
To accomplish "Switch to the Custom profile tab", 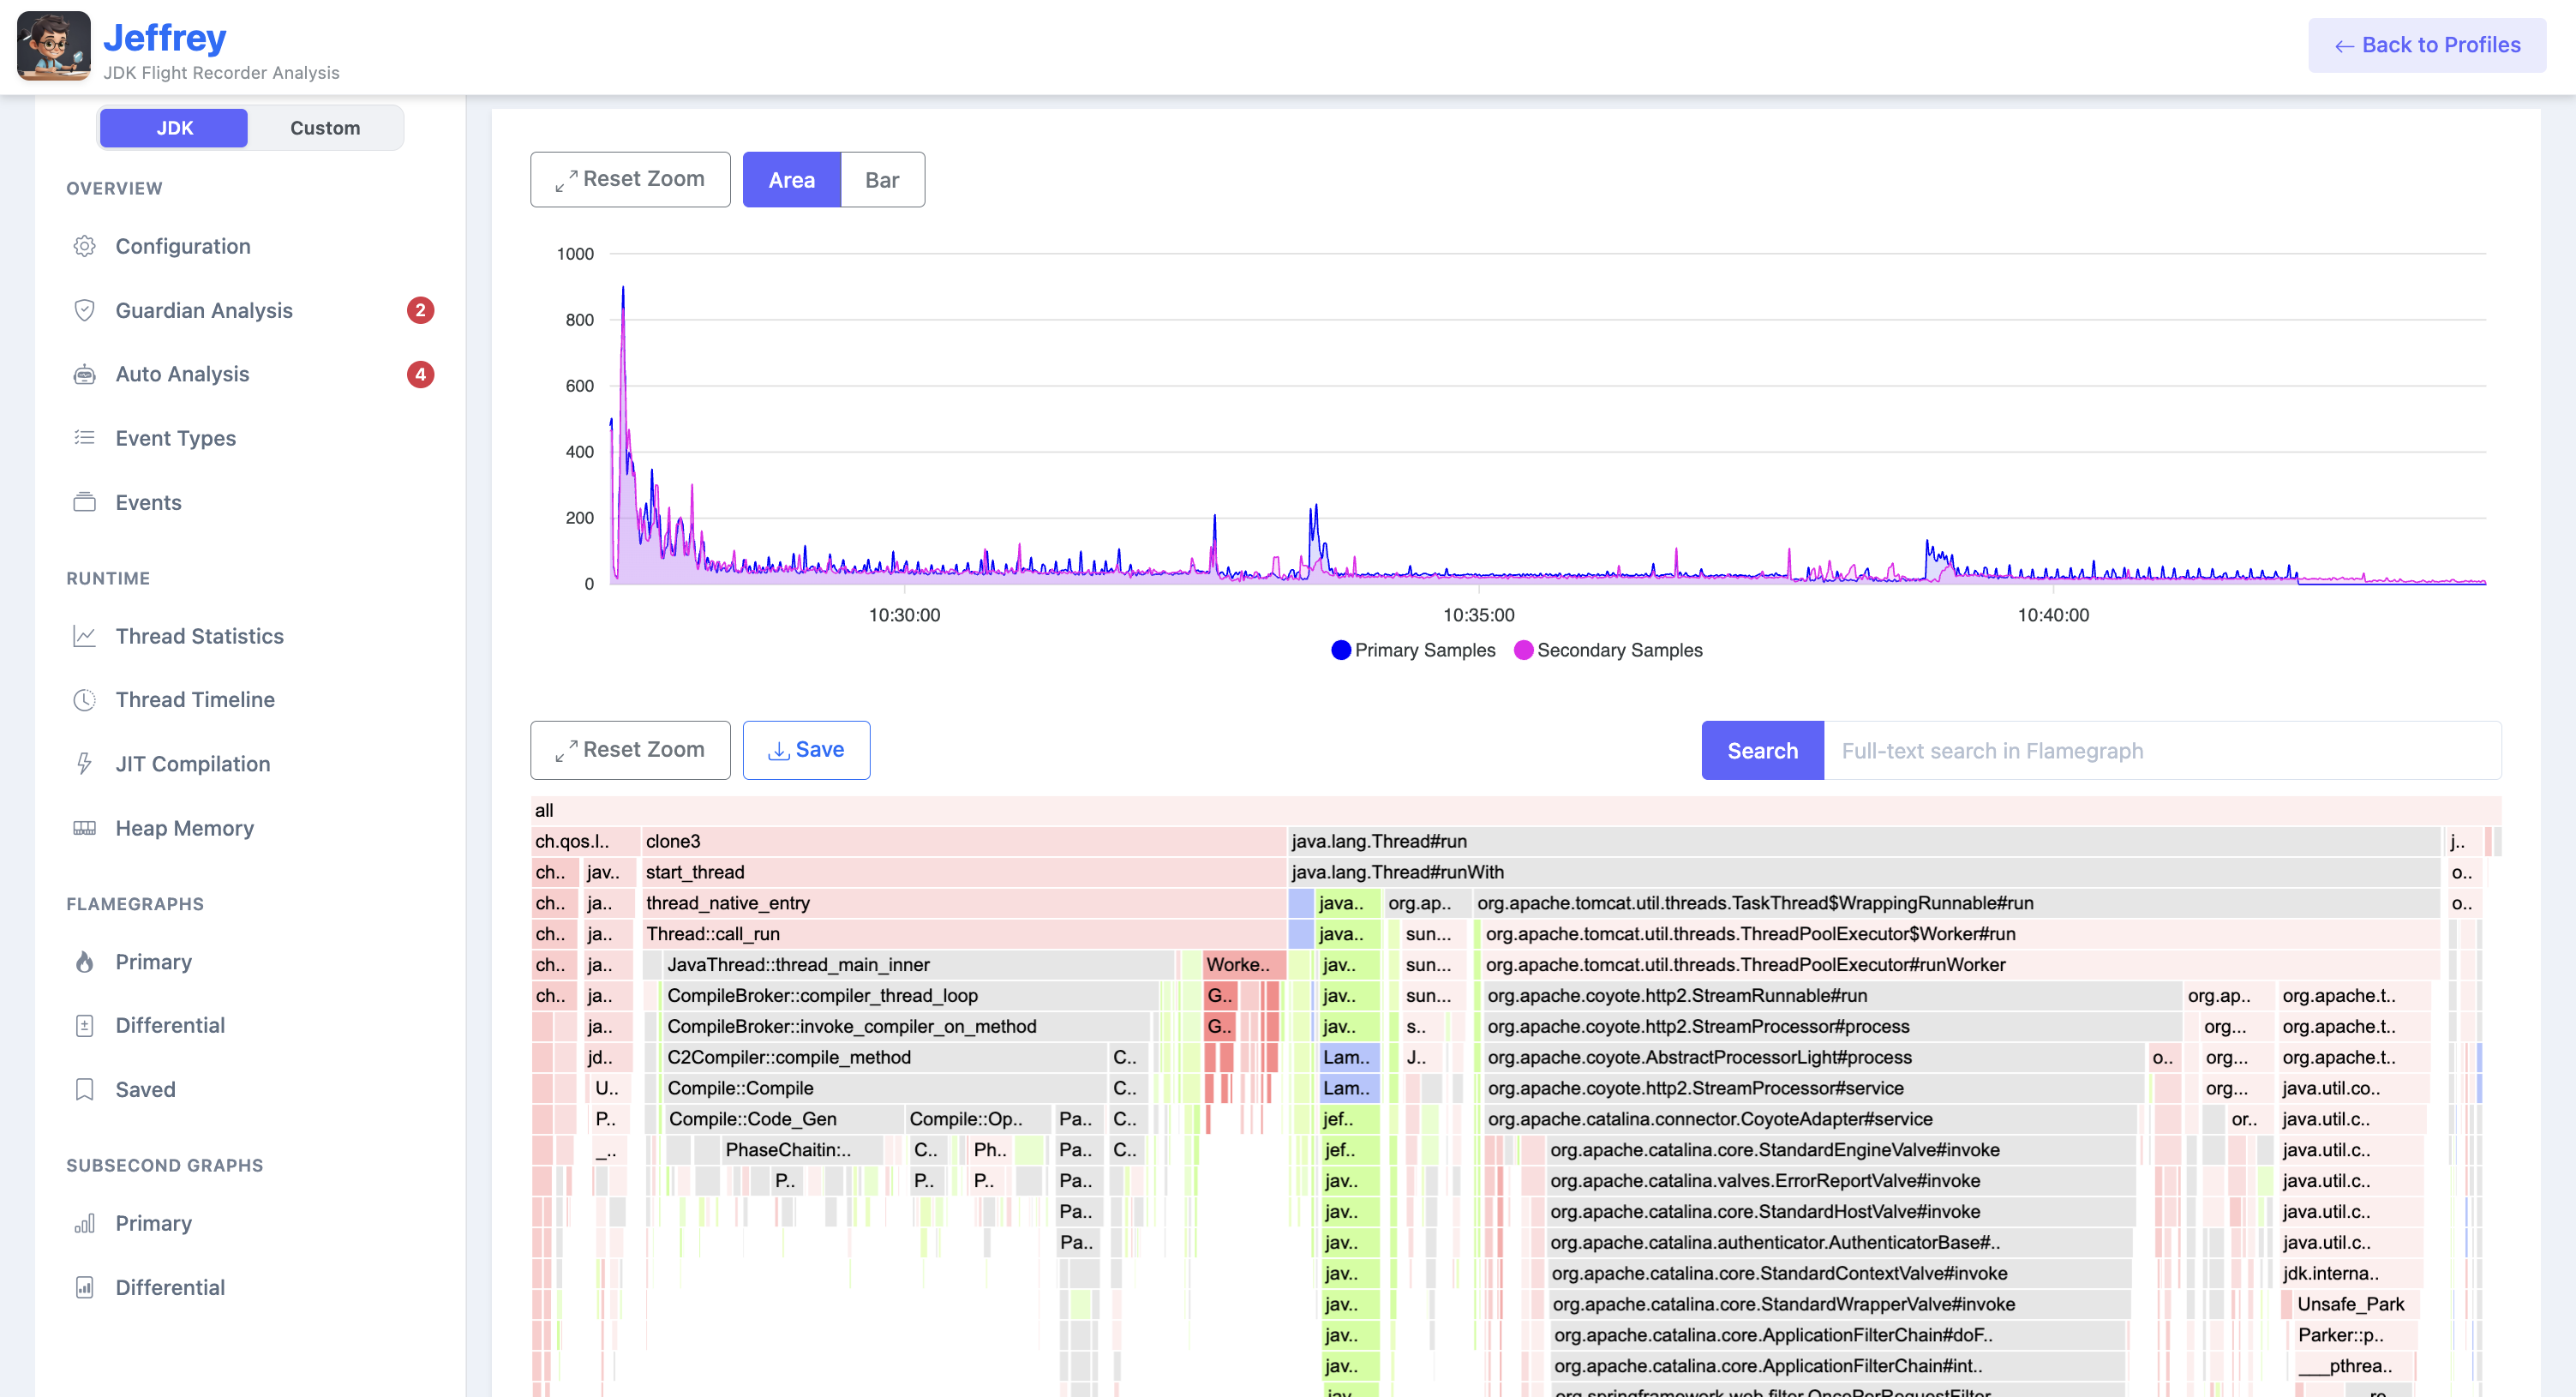I will 325,127.
